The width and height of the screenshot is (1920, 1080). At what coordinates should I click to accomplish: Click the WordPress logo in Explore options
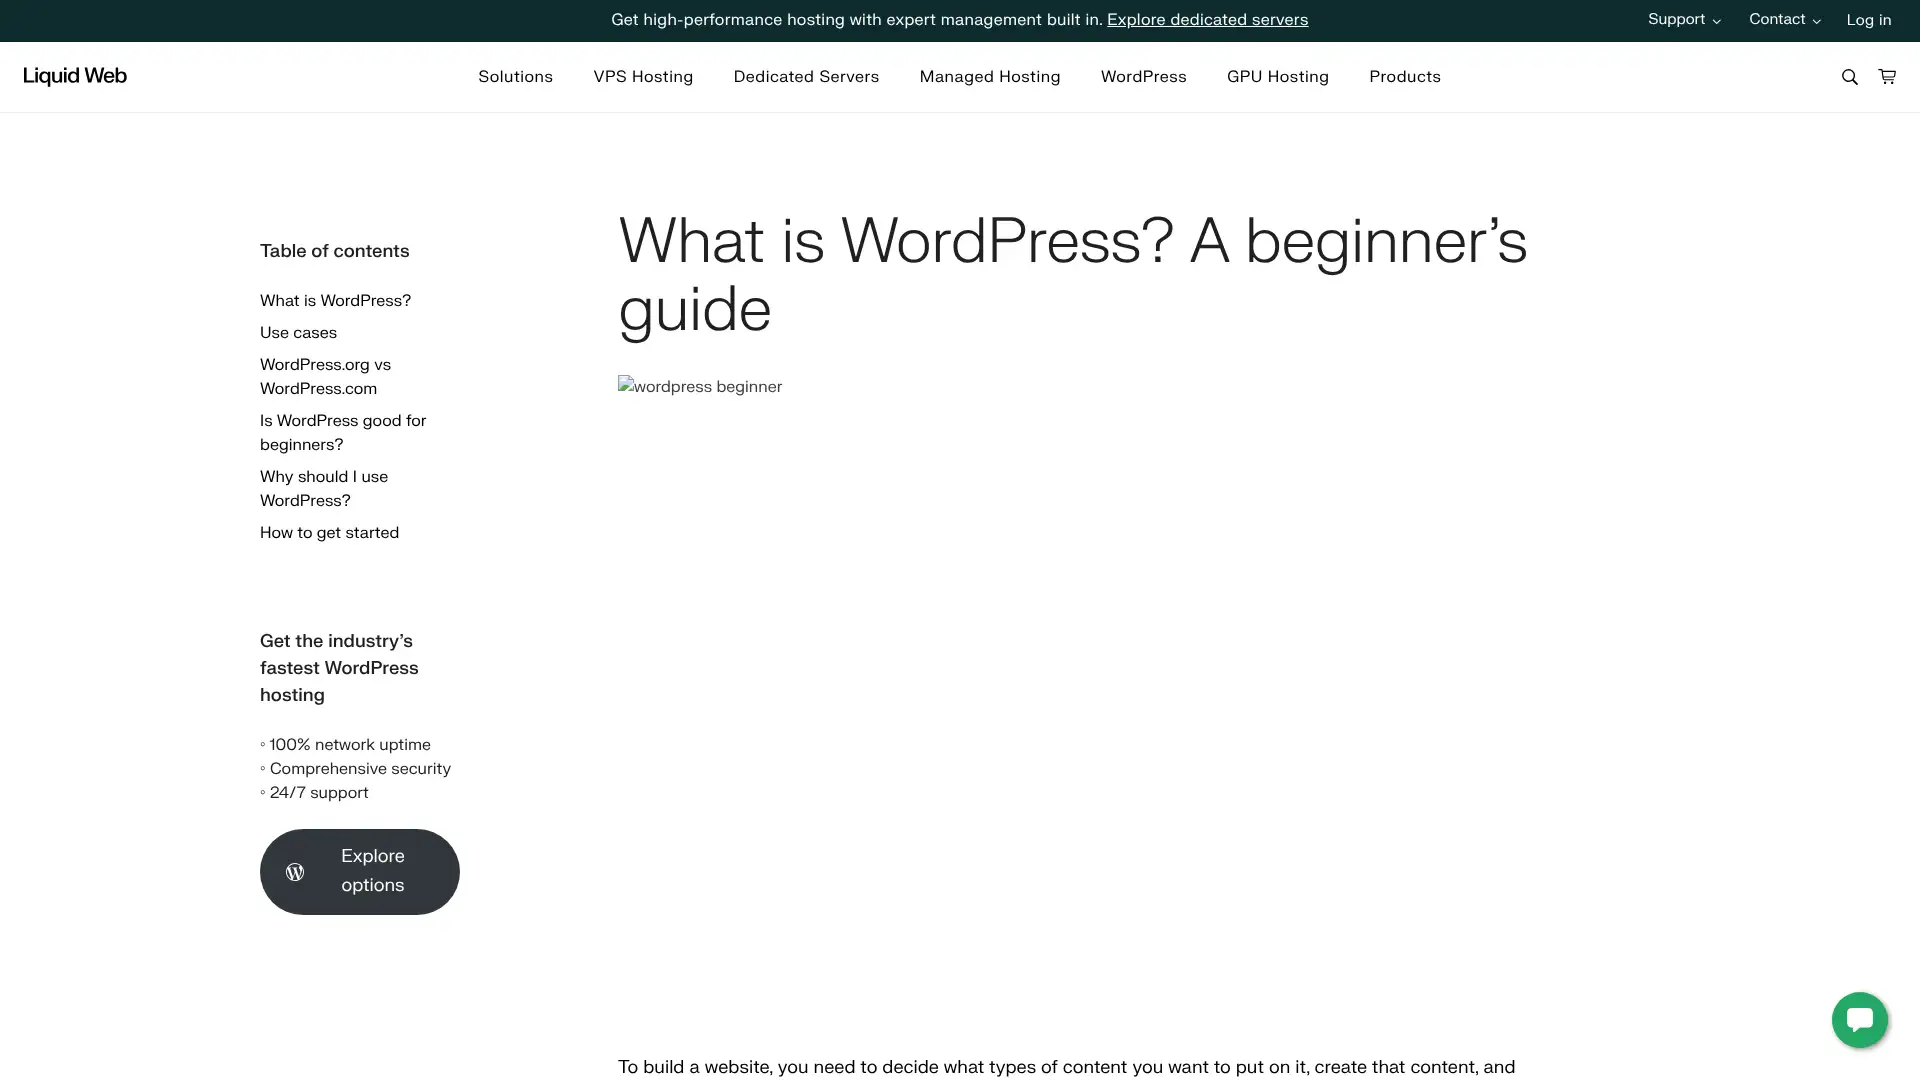295,872
